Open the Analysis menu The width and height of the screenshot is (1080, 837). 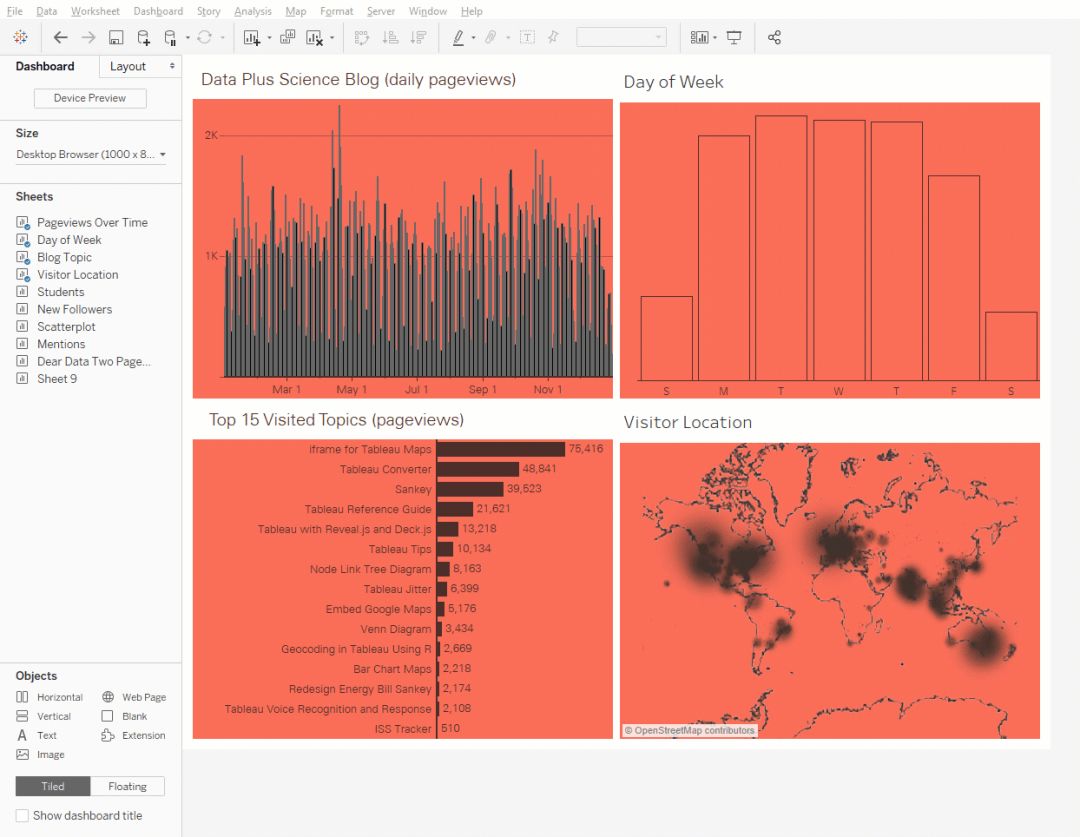252,11
